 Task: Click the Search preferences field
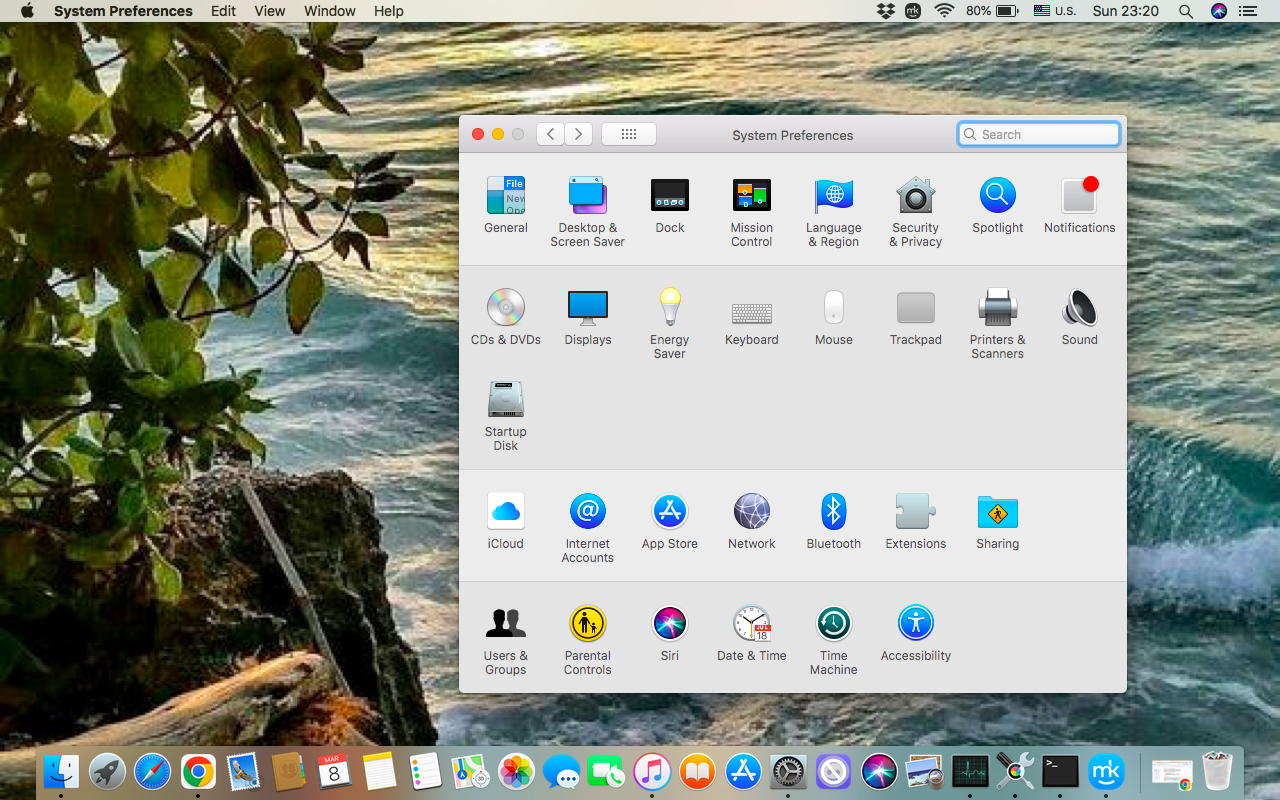coord(1038,133)
